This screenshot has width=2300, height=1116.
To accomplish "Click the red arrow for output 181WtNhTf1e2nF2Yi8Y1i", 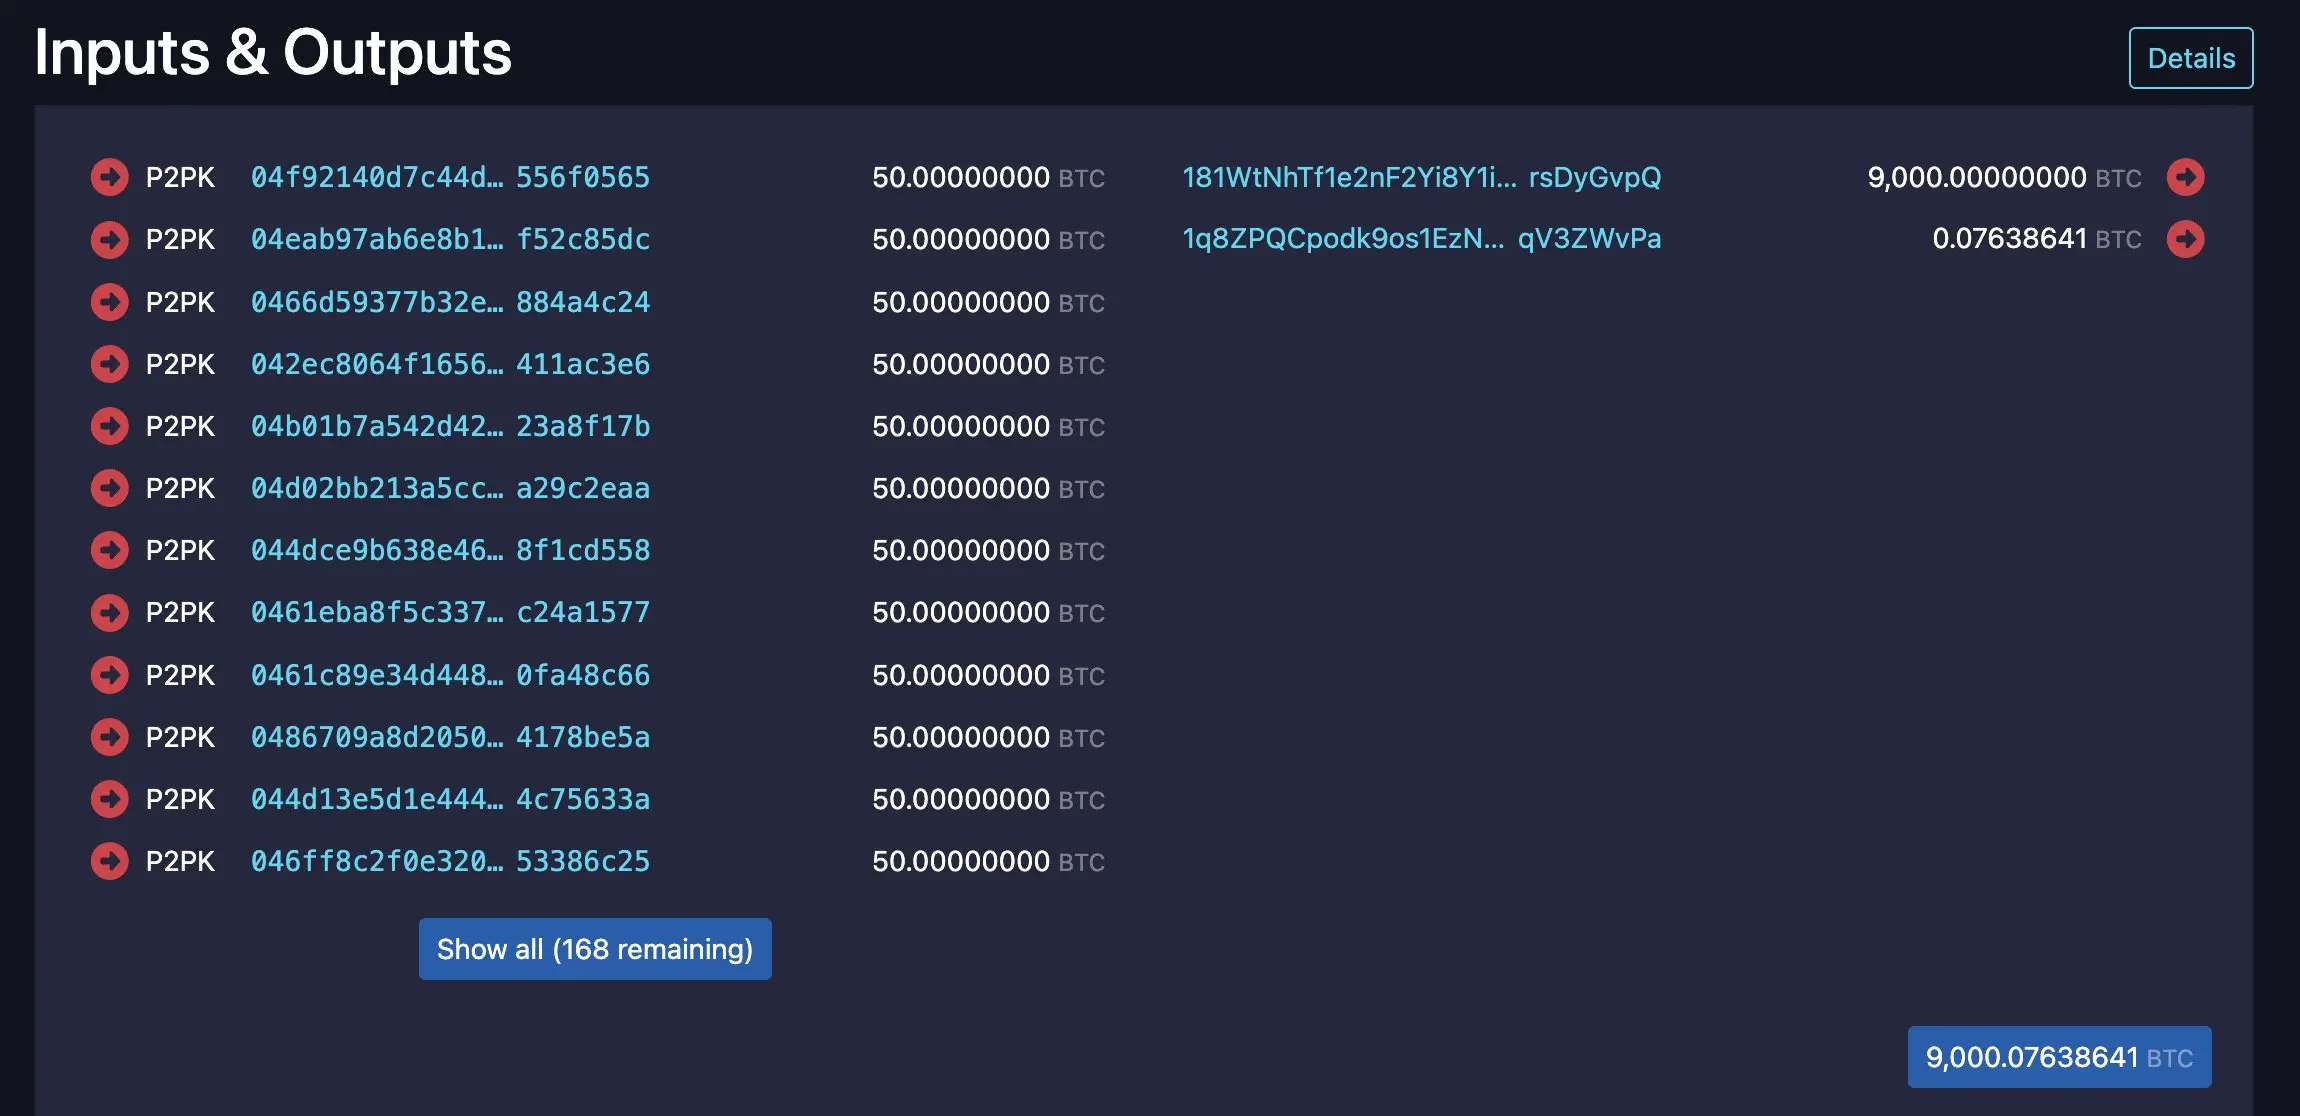I will pyautogui.click(x=2188, y=177).
